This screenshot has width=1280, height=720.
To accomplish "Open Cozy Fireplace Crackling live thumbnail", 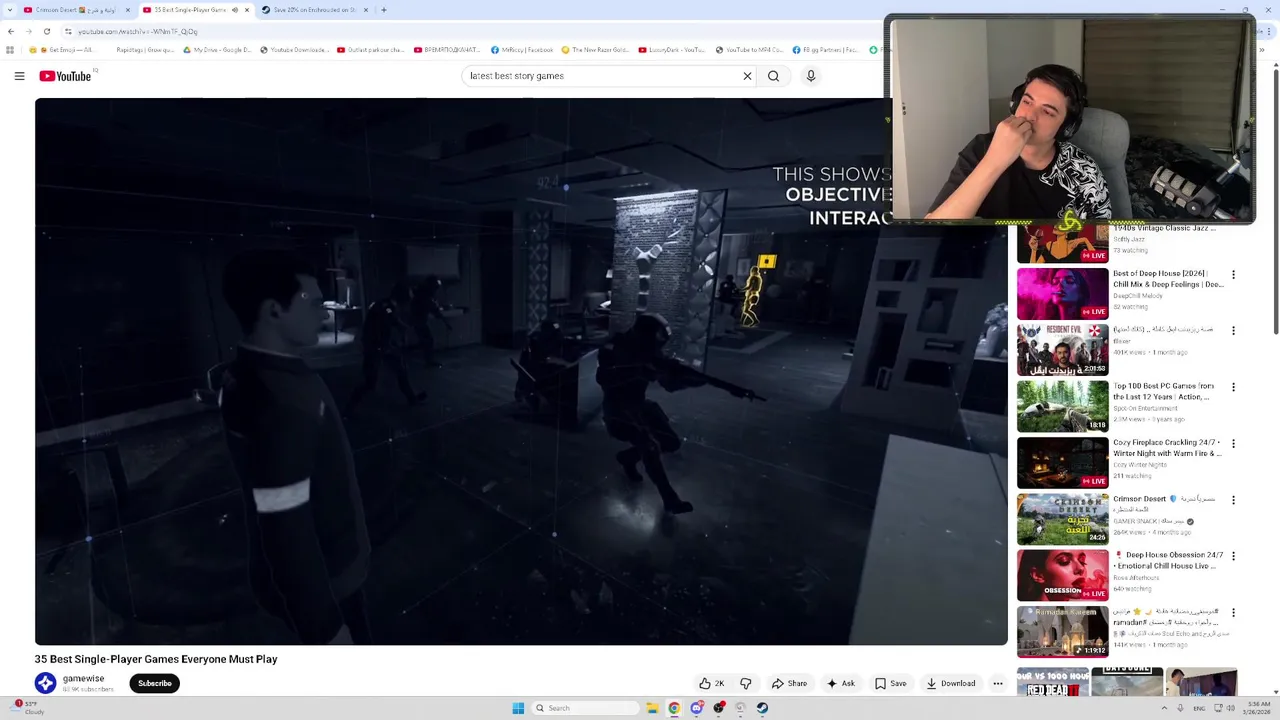I will [x=1063, y=462].
